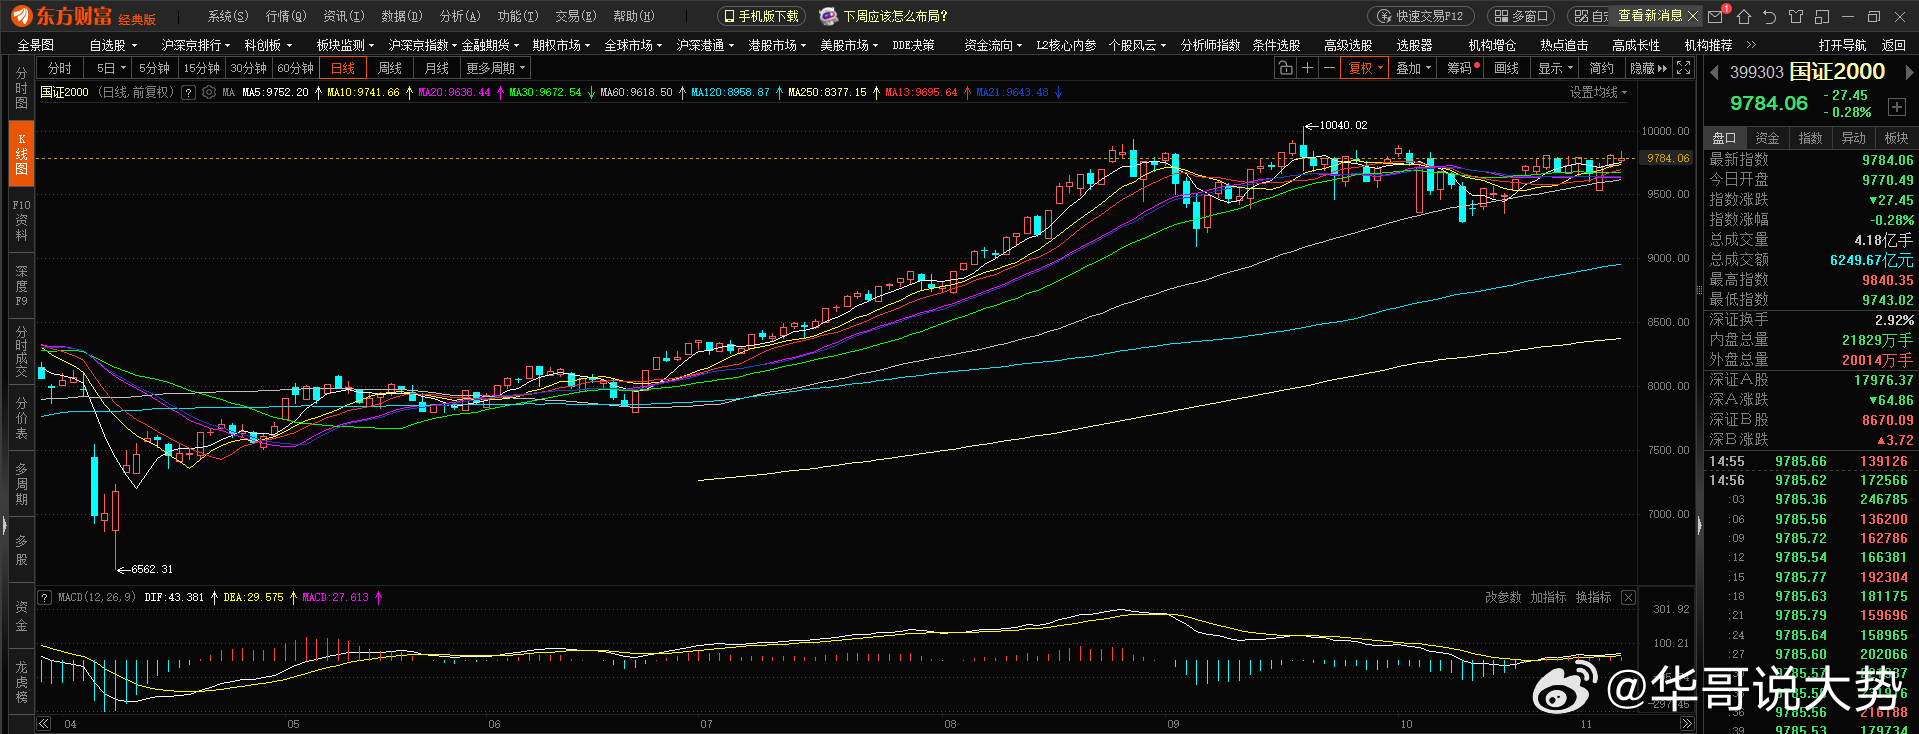Screen dimensions: 1919x734
Task: Click the 画线 drawing tool button
Action: (1506, 68)
